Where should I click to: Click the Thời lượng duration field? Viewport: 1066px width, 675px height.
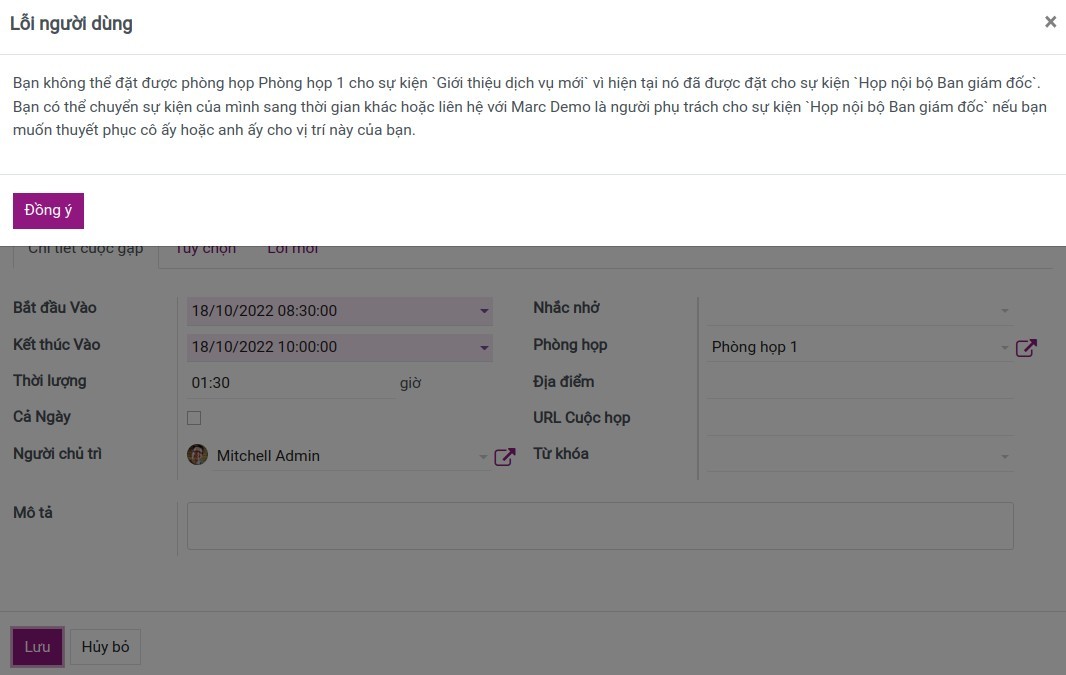pos(289,383)
